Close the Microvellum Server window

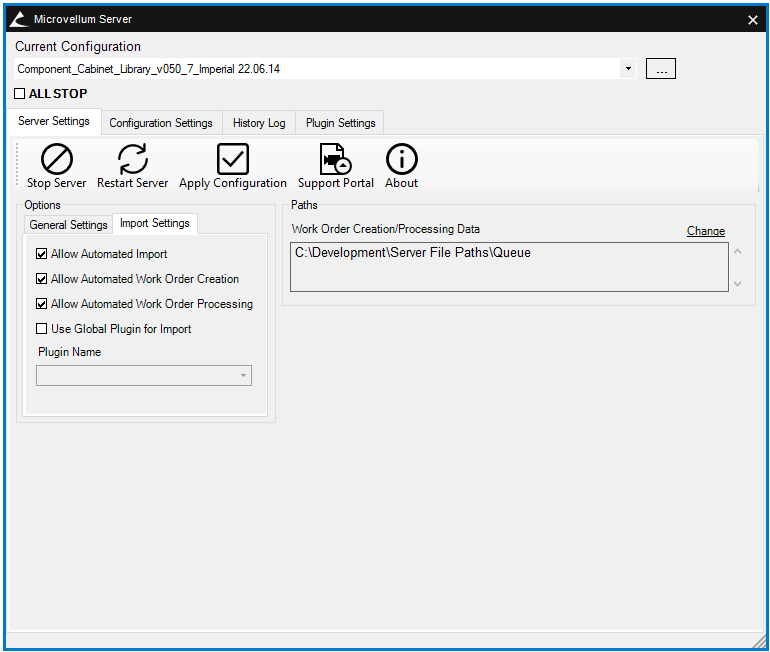[752, 19]
